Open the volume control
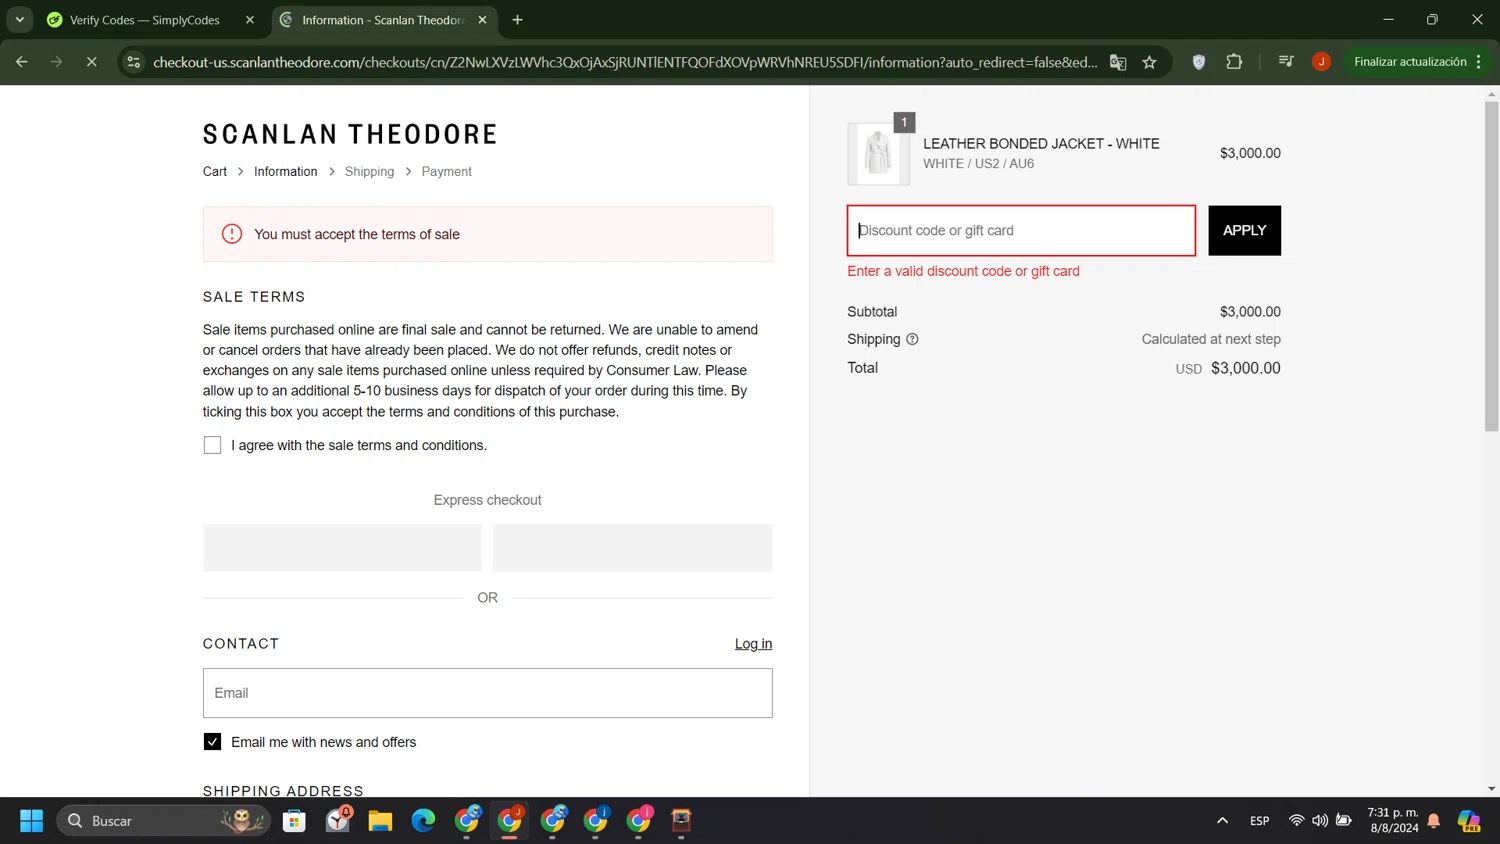The image size is (1500, 844). pos(1320,821)
